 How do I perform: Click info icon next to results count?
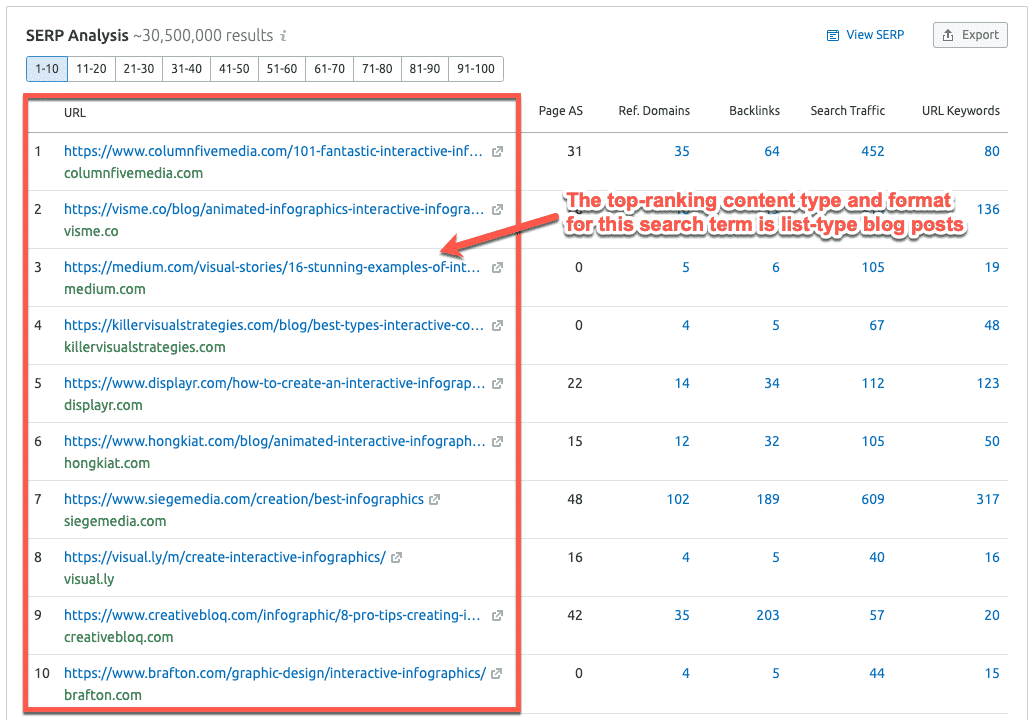click(283, 36)
